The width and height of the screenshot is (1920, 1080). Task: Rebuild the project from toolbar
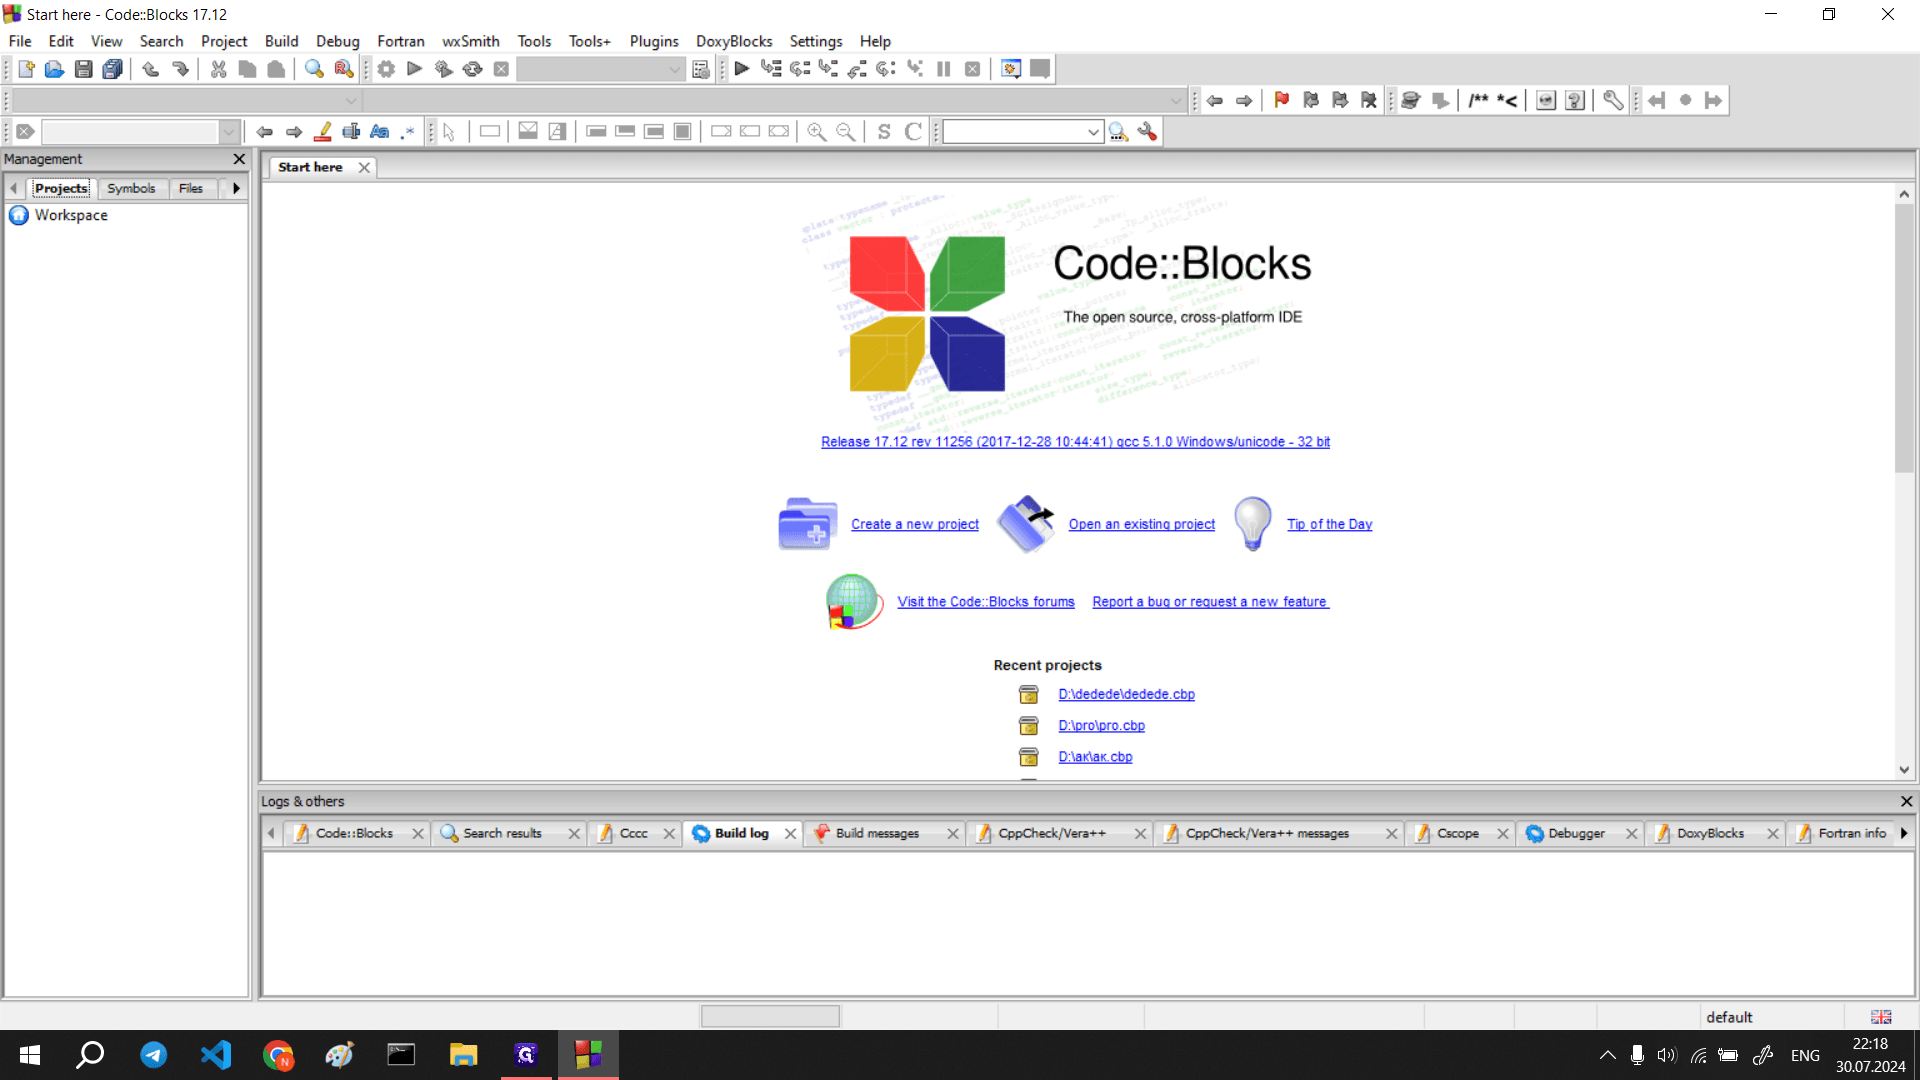pos(473,69)
